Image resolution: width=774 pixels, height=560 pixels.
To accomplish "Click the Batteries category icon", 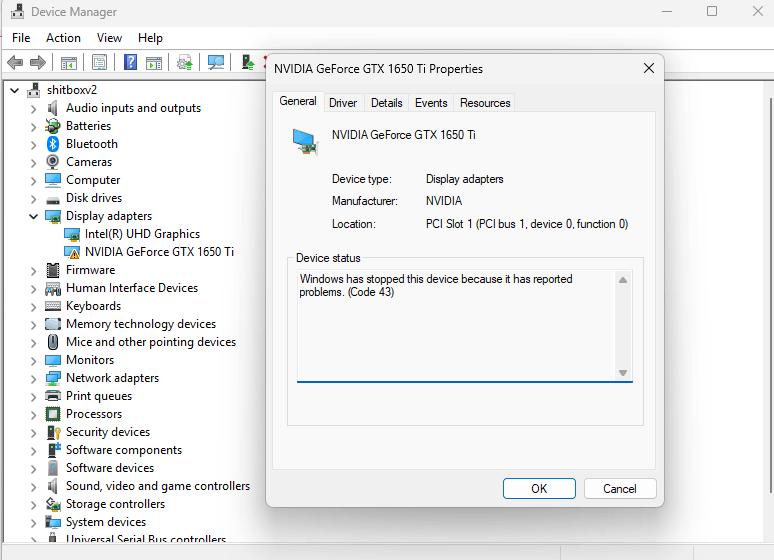I will [52, 126].
